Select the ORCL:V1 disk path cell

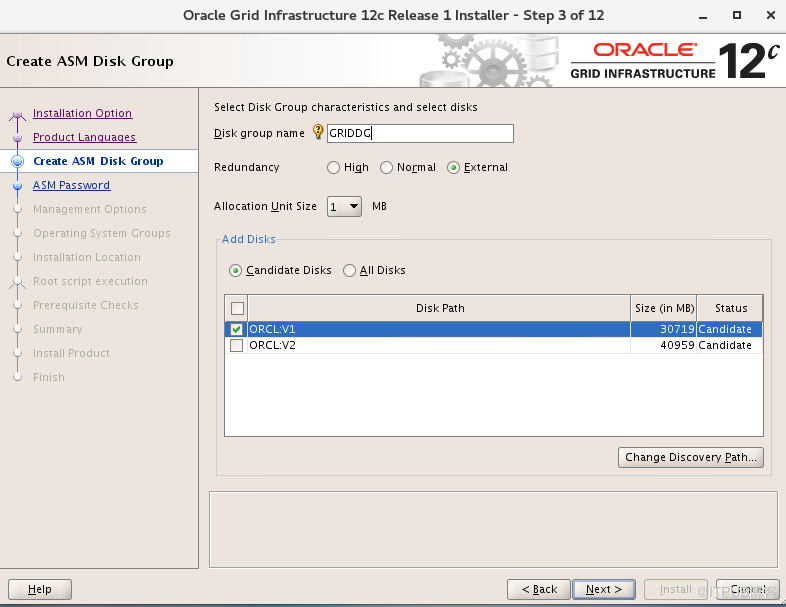coord(439,329)
